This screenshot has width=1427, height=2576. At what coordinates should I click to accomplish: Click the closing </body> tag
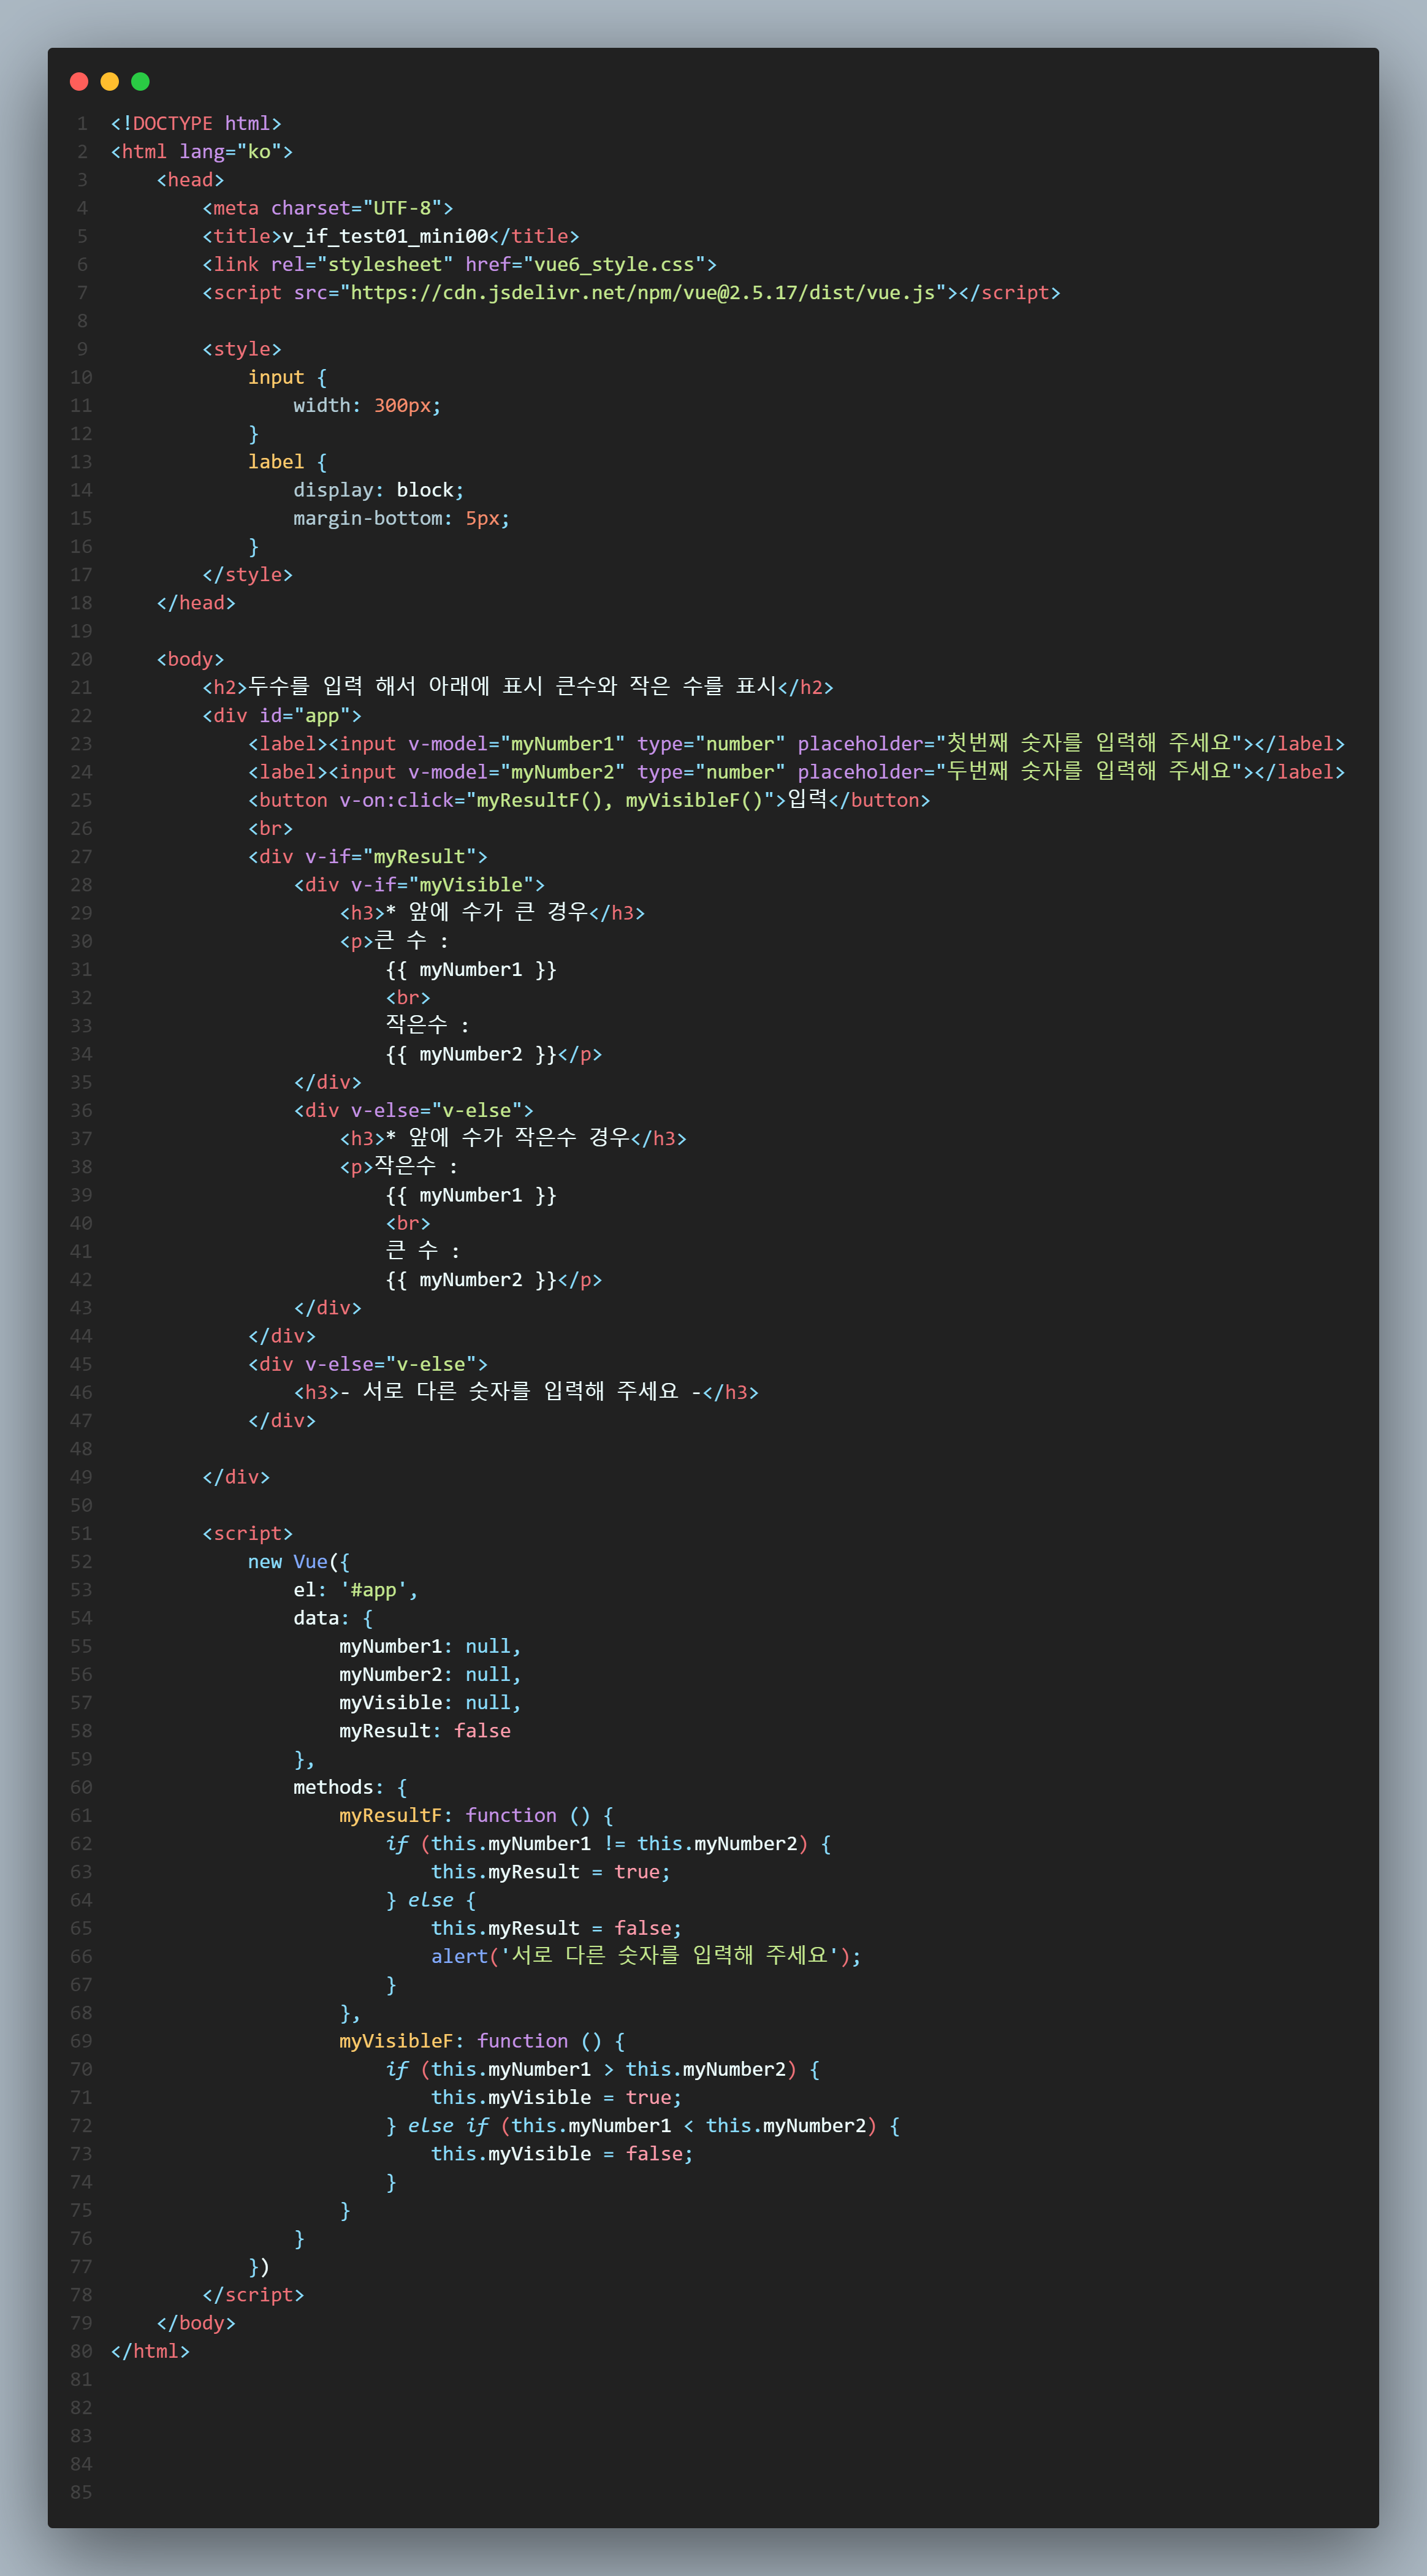tap(196, 2323)
